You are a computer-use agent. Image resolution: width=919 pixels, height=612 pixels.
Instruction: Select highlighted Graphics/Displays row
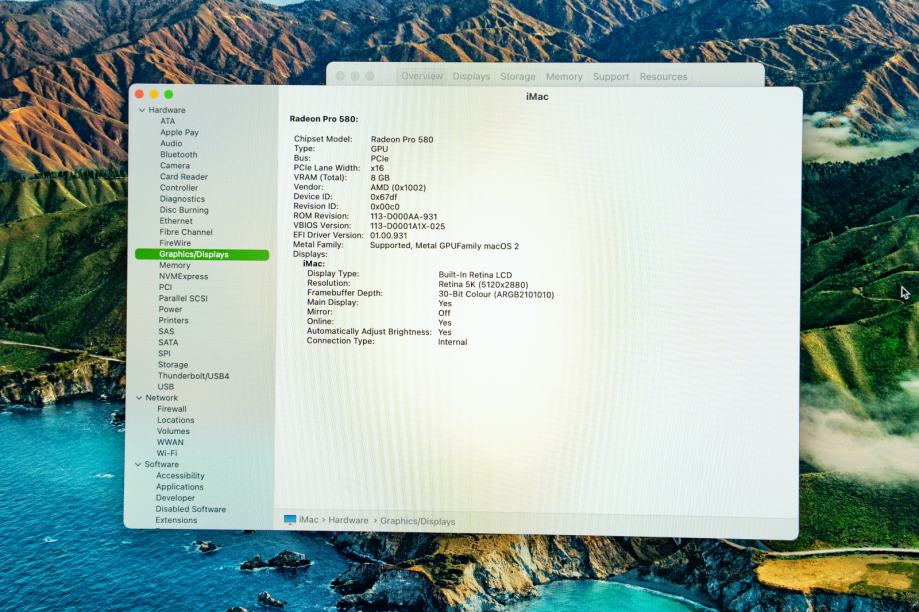click(202, 254)
